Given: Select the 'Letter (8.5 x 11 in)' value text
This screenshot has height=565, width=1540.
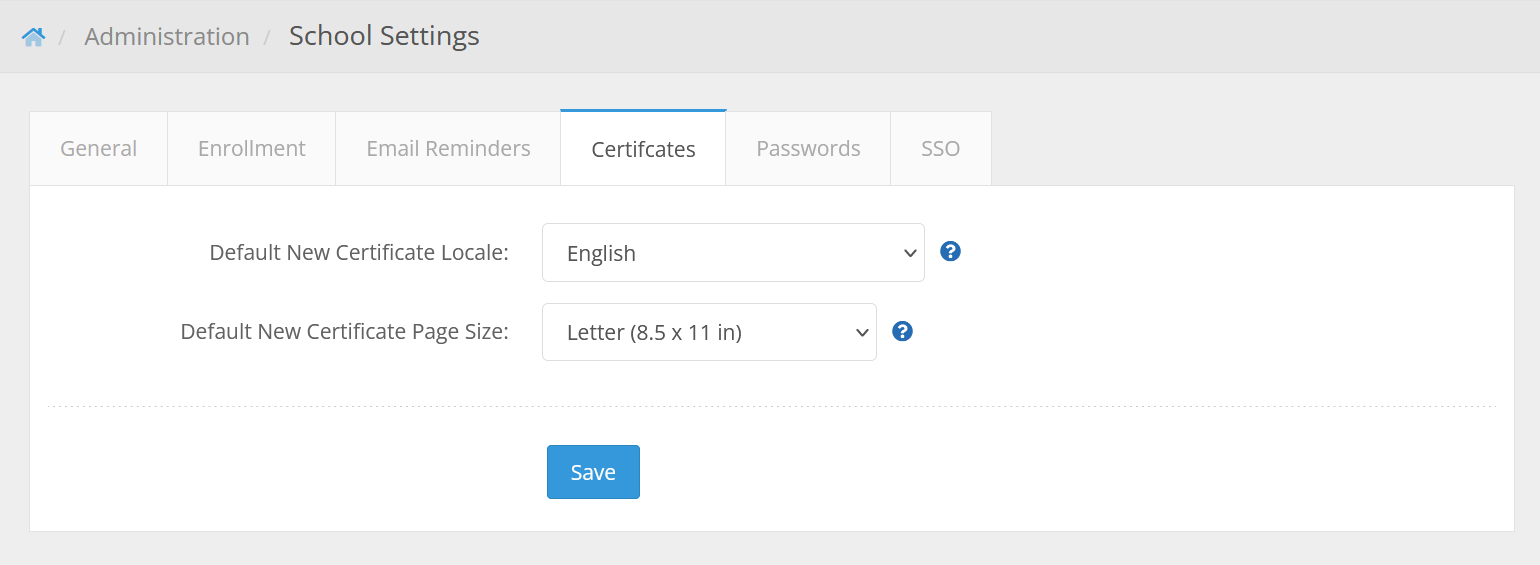Looking at the screenshot, I should click(x=654, y=333).
